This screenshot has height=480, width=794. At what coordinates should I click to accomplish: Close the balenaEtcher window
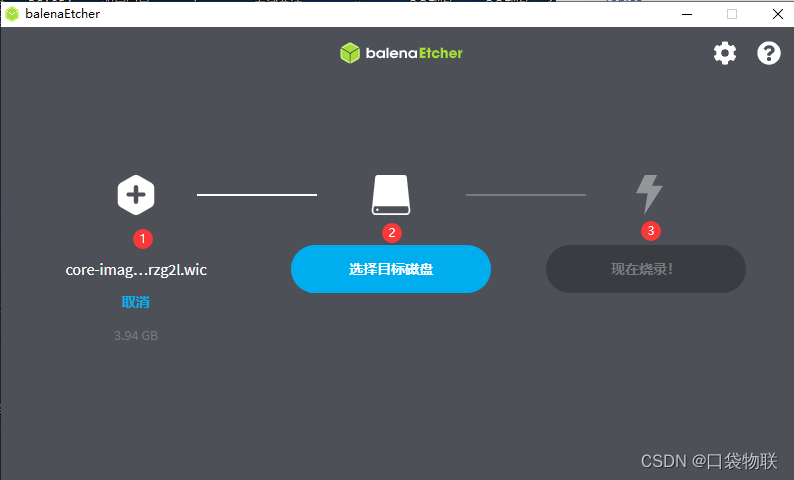pyautogui.click(x=778, y=14)
